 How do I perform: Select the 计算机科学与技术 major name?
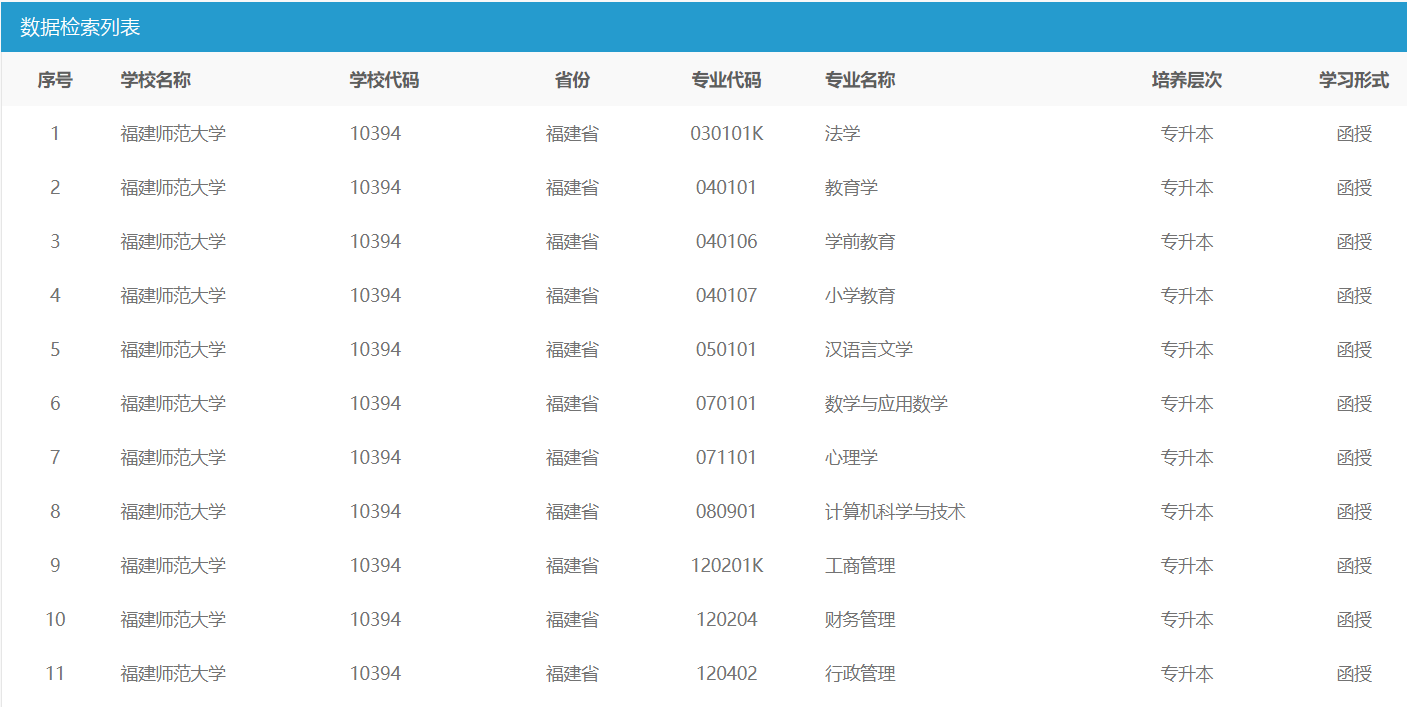(x=895, y=512)
